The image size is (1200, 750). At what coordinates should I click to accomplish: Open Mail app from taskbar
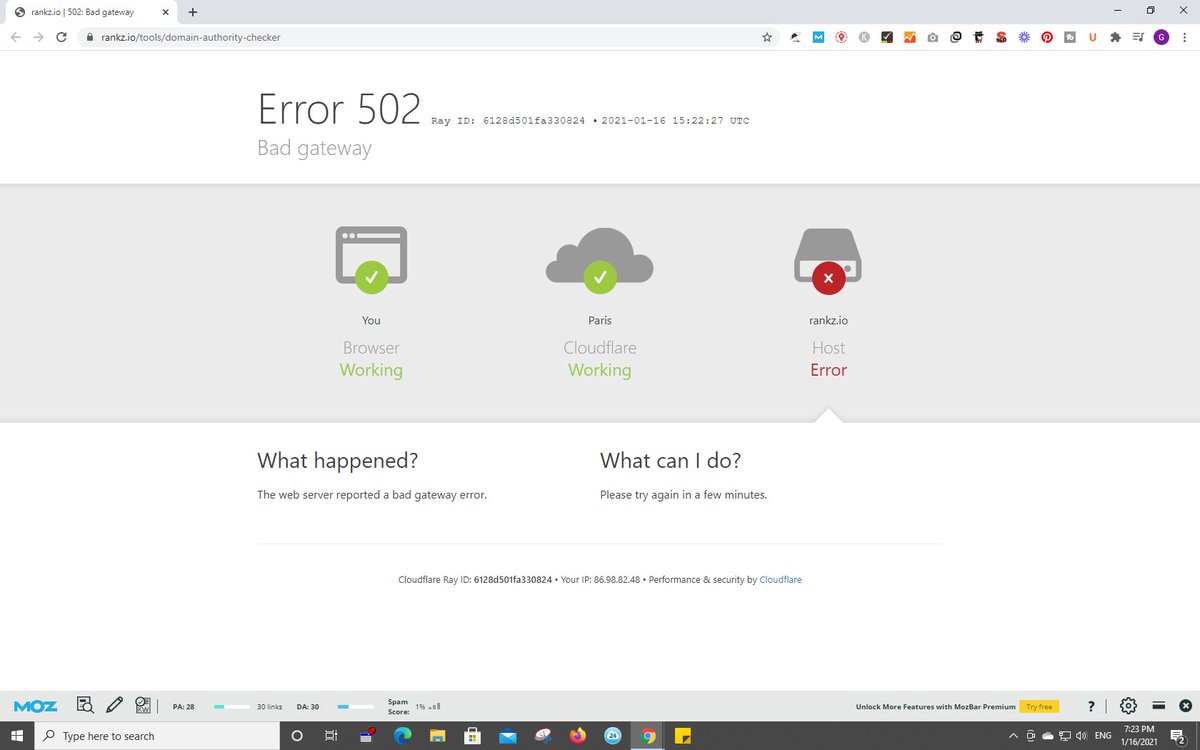coord(507,736)
